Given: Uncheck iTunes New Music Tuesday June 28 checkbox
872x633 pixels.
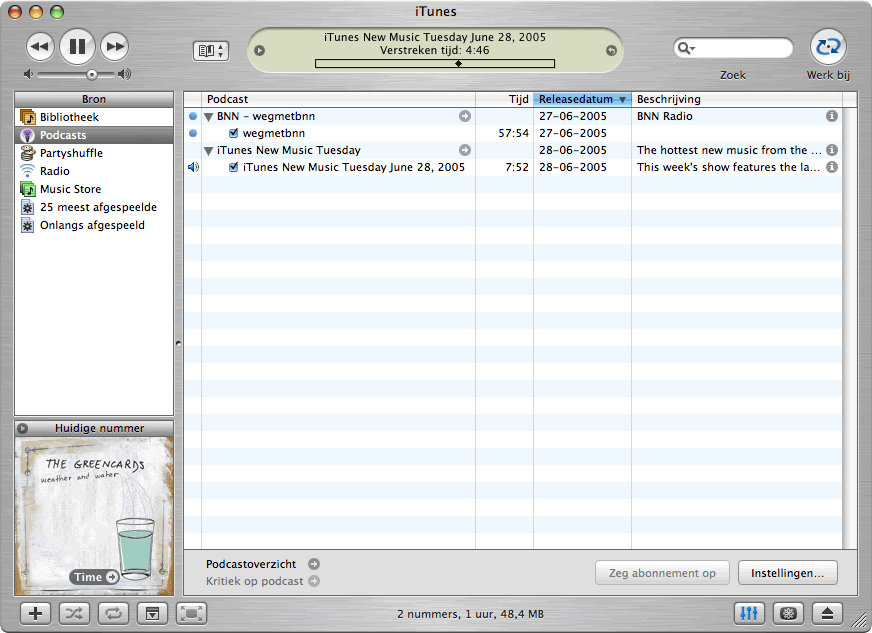Looking at the screenshot, I should click(x=234, y=167).
